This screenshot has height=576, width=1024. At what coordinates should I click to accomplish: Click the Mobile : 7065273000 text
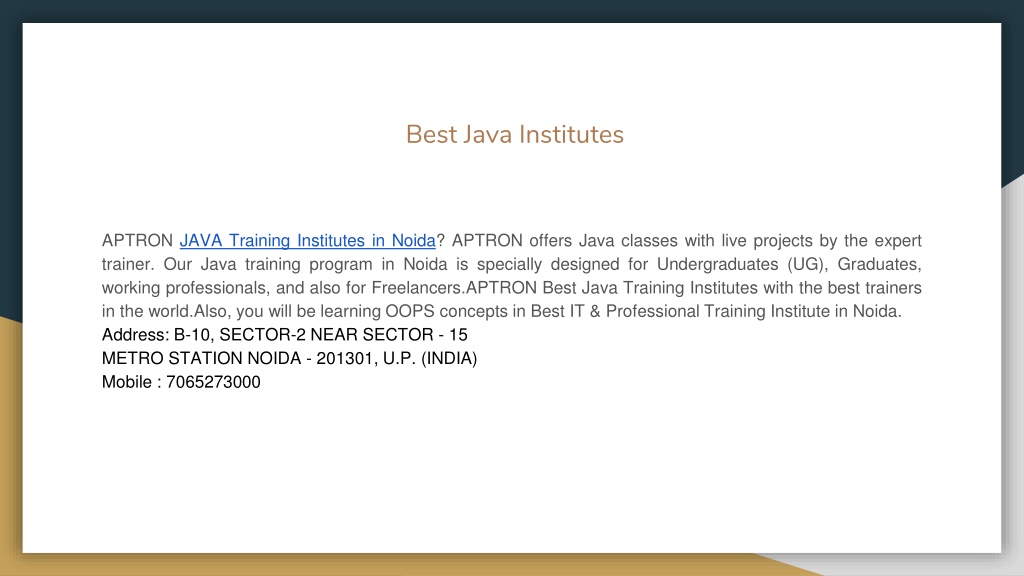(181, 382)
